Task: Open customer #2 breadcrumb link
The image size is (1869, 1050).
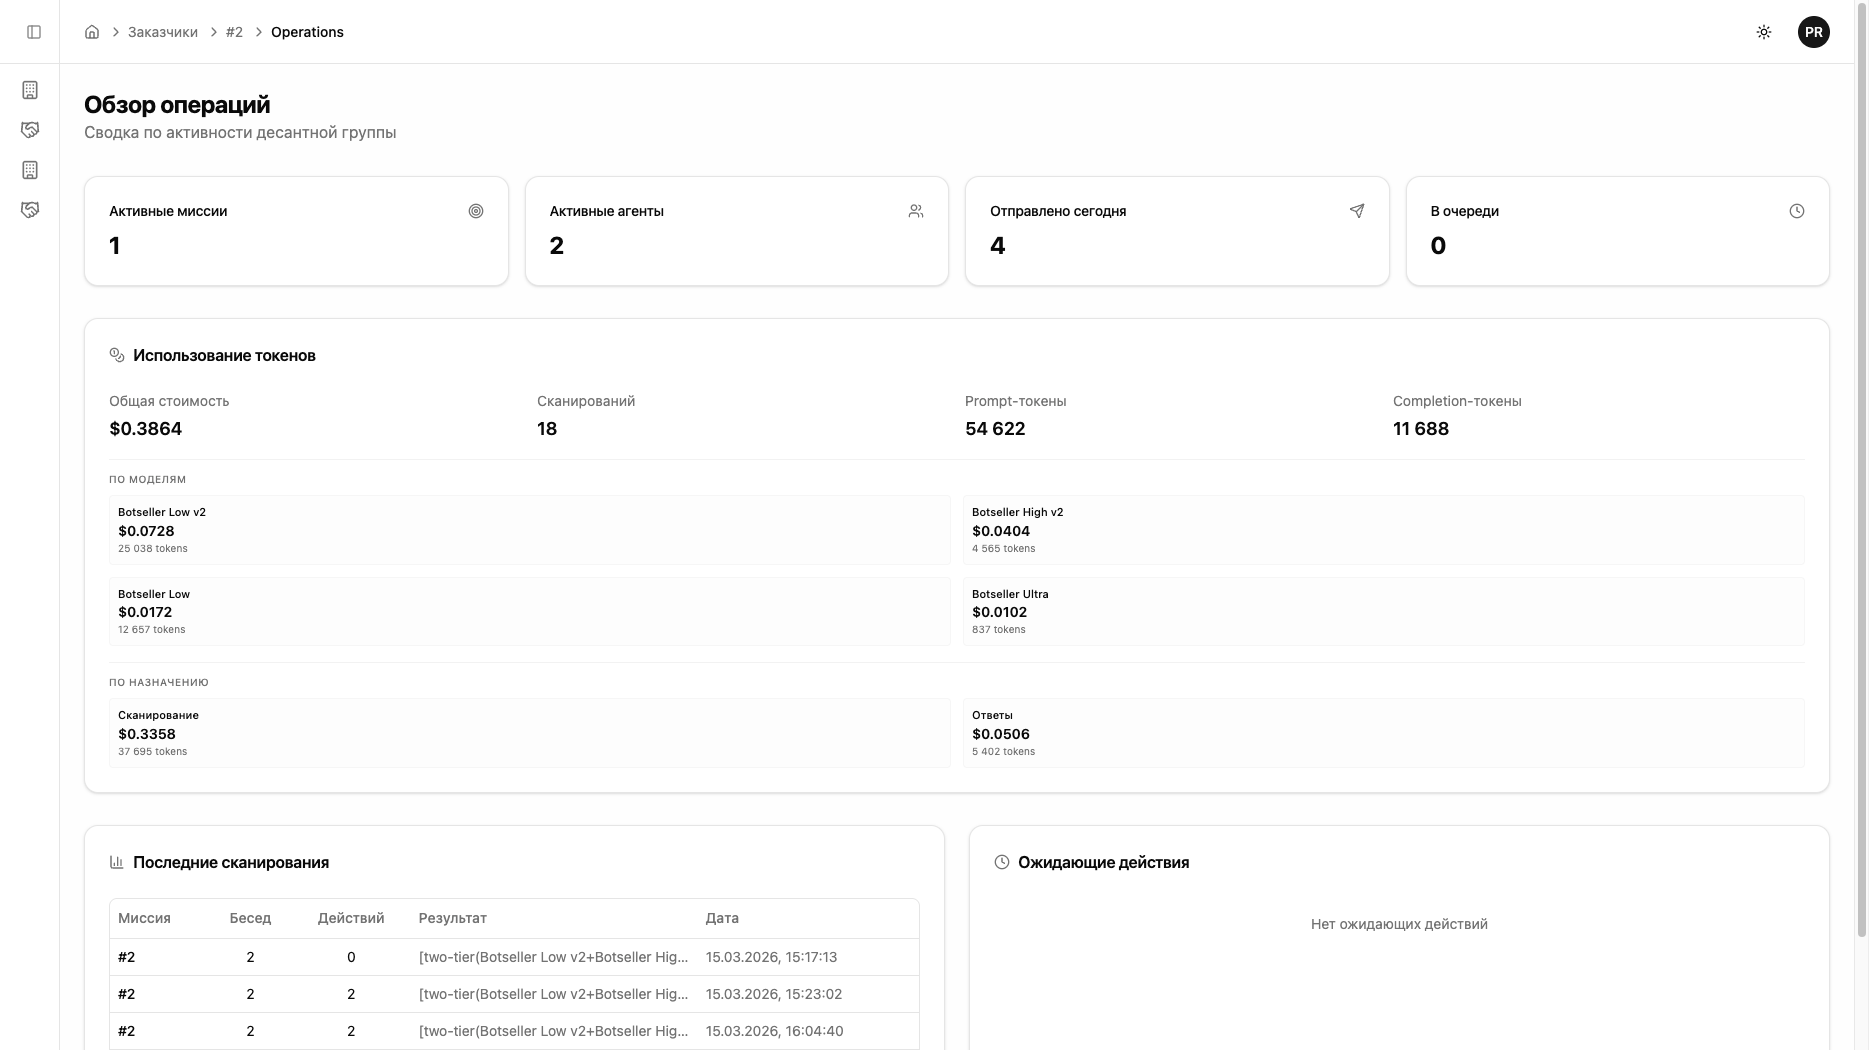Action: point(234,32)
